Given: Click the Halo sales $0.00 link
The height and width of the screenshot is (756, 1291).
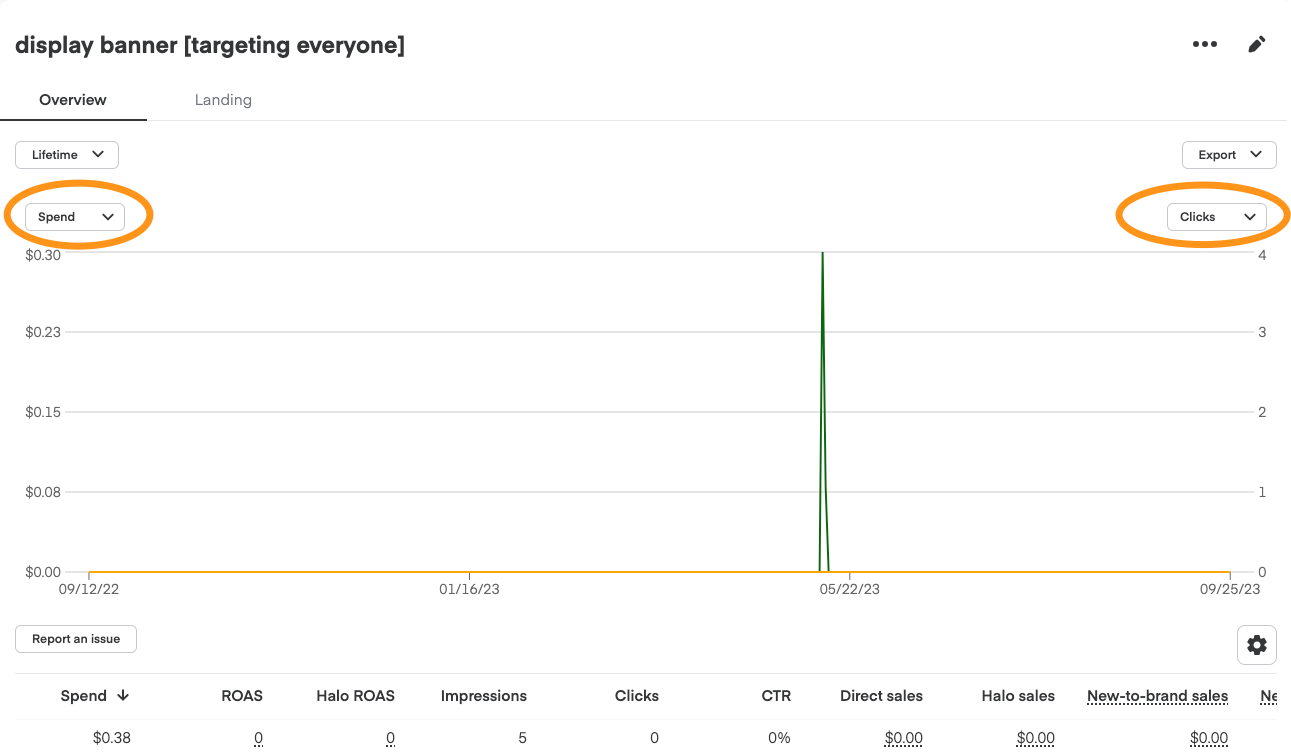Looking at the screenshot, I should tap(1035, 737).
